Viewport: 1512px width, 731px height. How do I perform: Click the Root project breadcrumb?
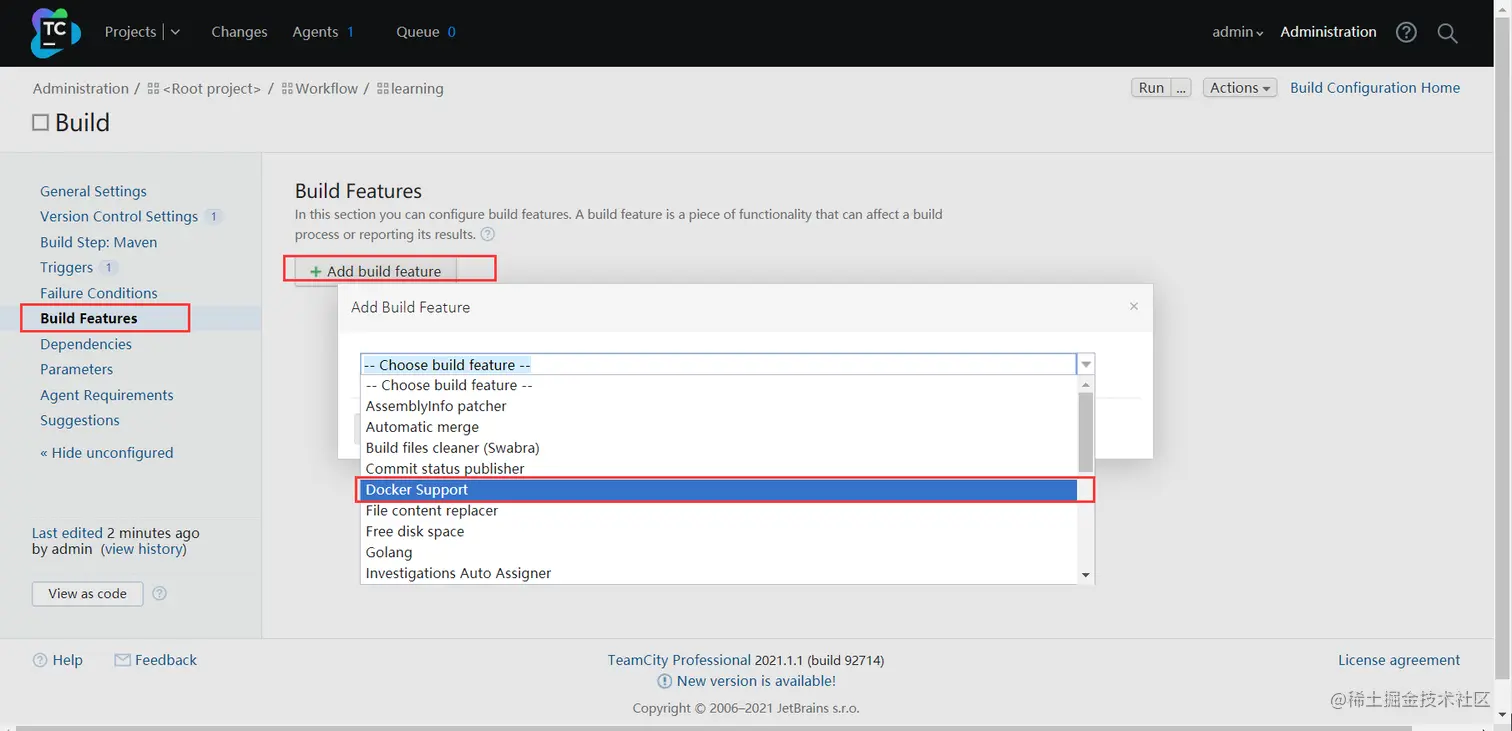211,89
